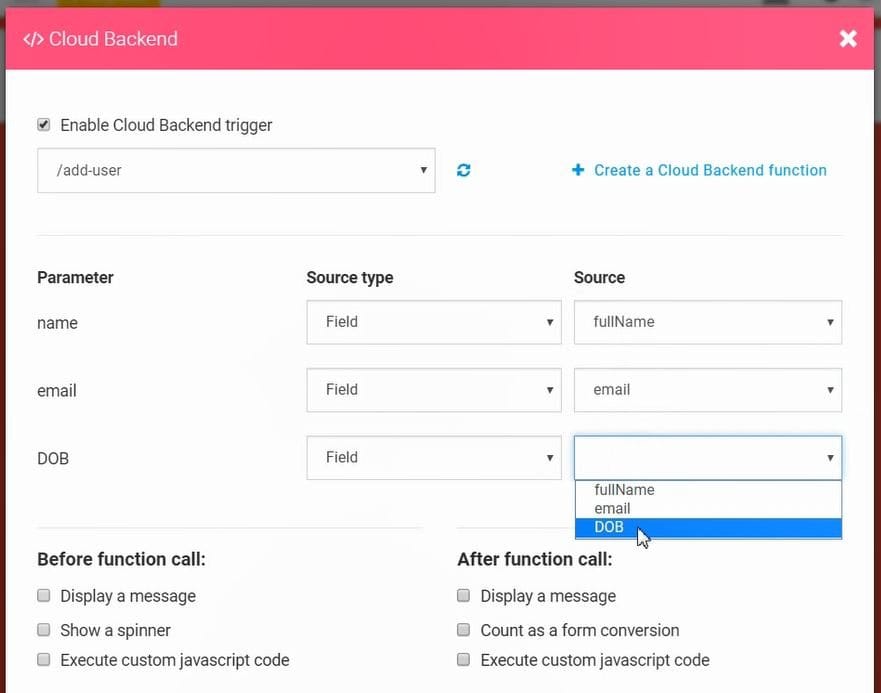Enable Count as a form conversion
The image size is (881, 693).
click(464, 630)
